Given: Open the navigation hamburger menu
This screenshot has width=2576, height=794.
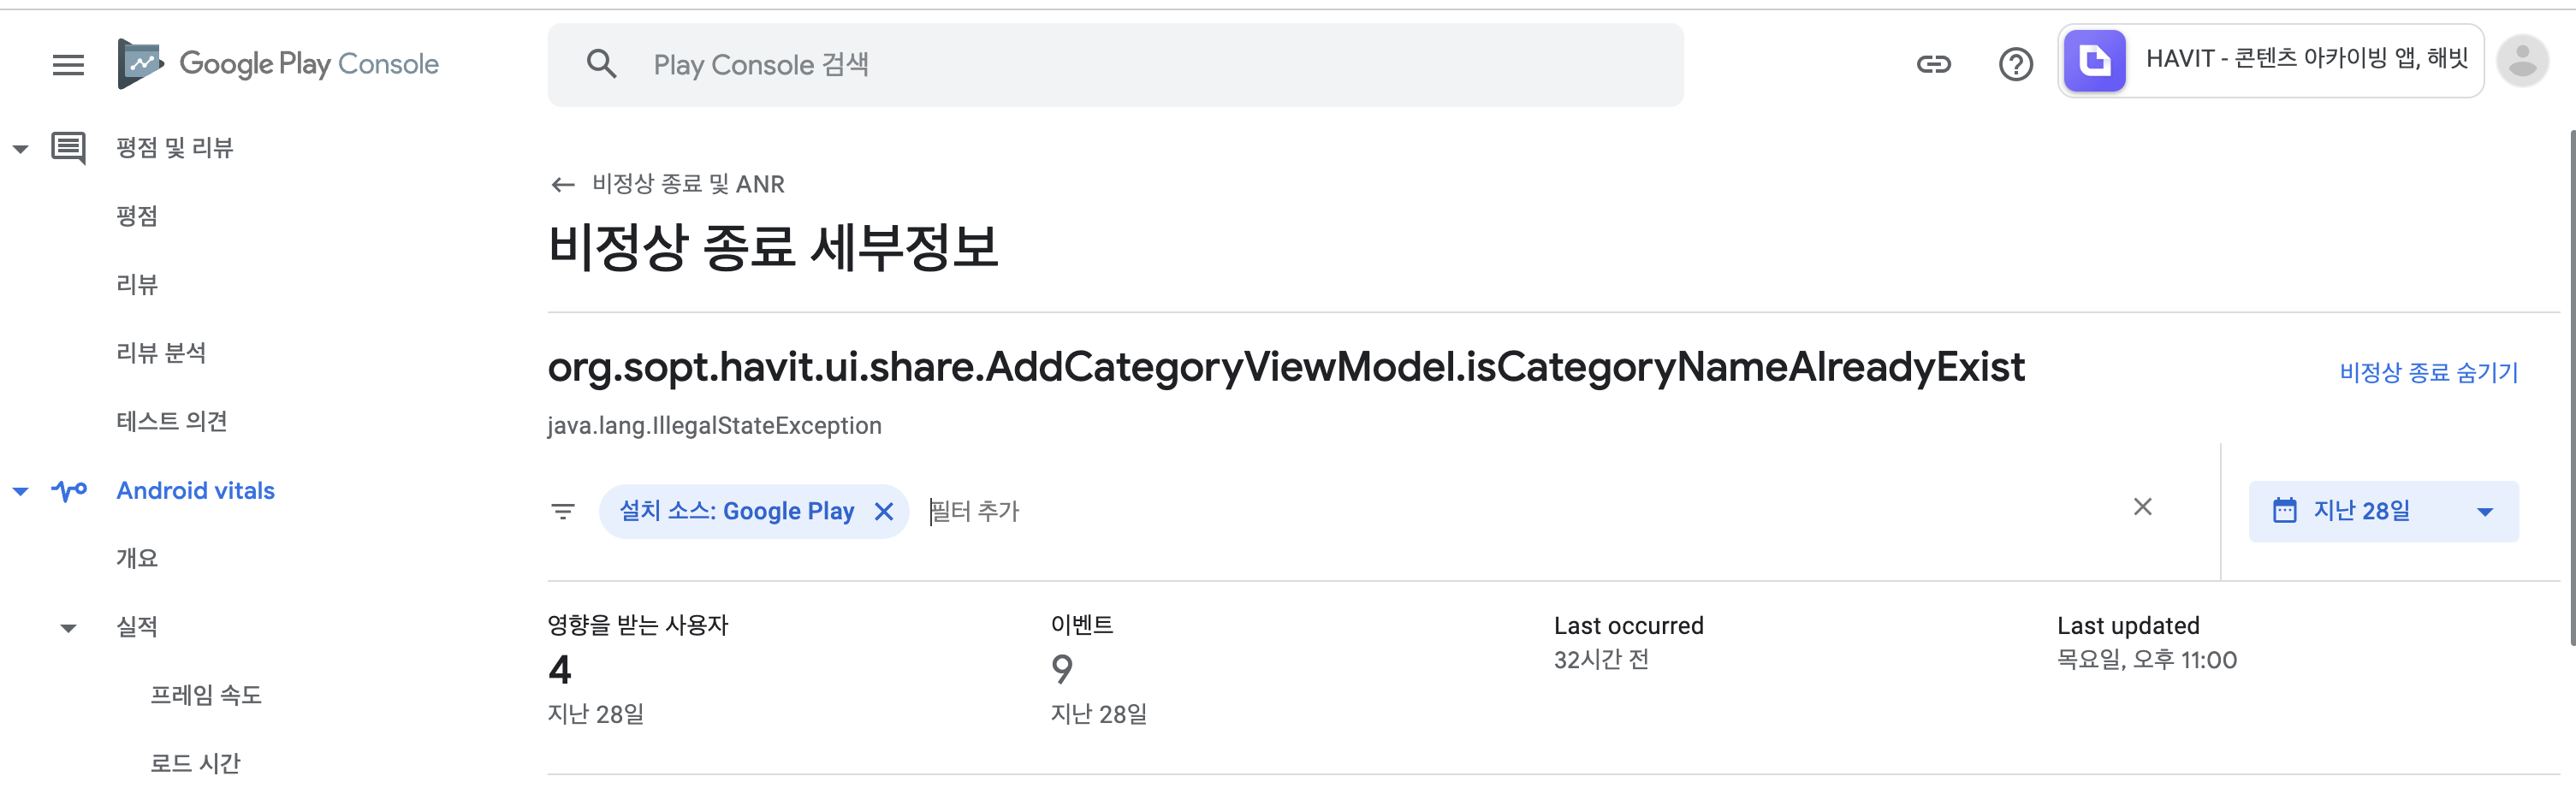Looking at the screenshot, I should coord(67,64).
